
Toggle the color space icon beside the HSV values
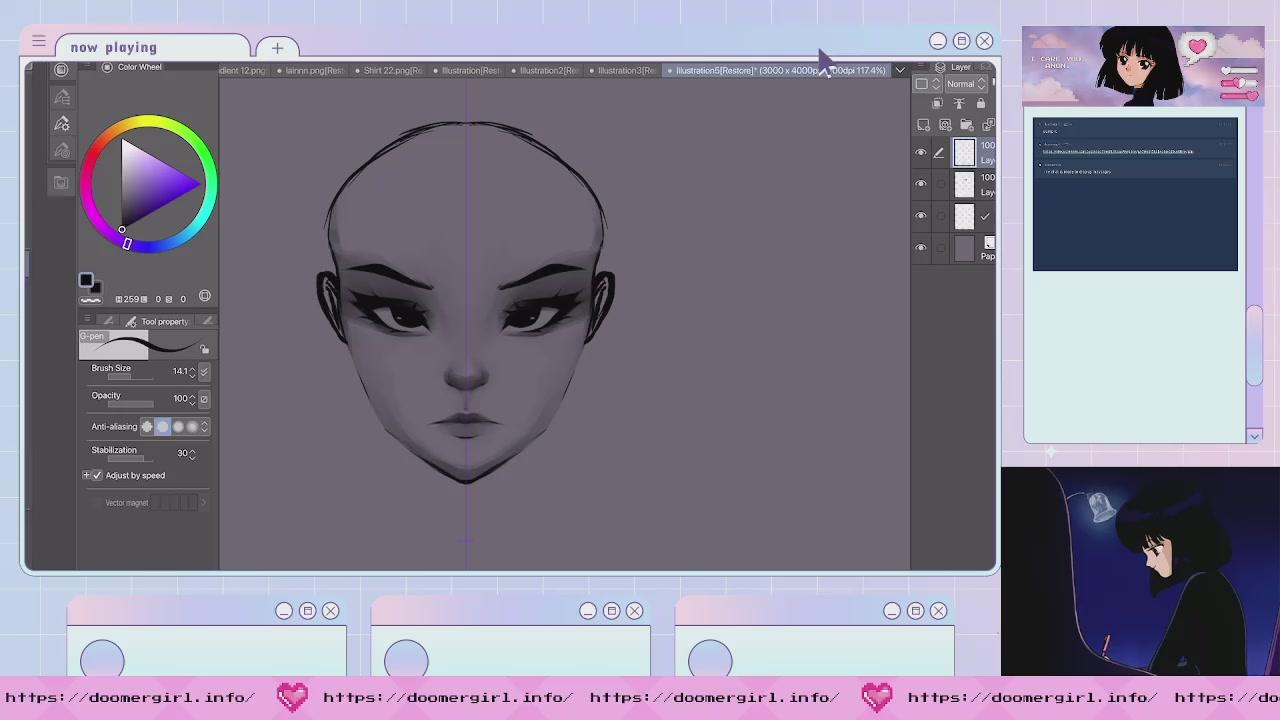pos(204,297)
